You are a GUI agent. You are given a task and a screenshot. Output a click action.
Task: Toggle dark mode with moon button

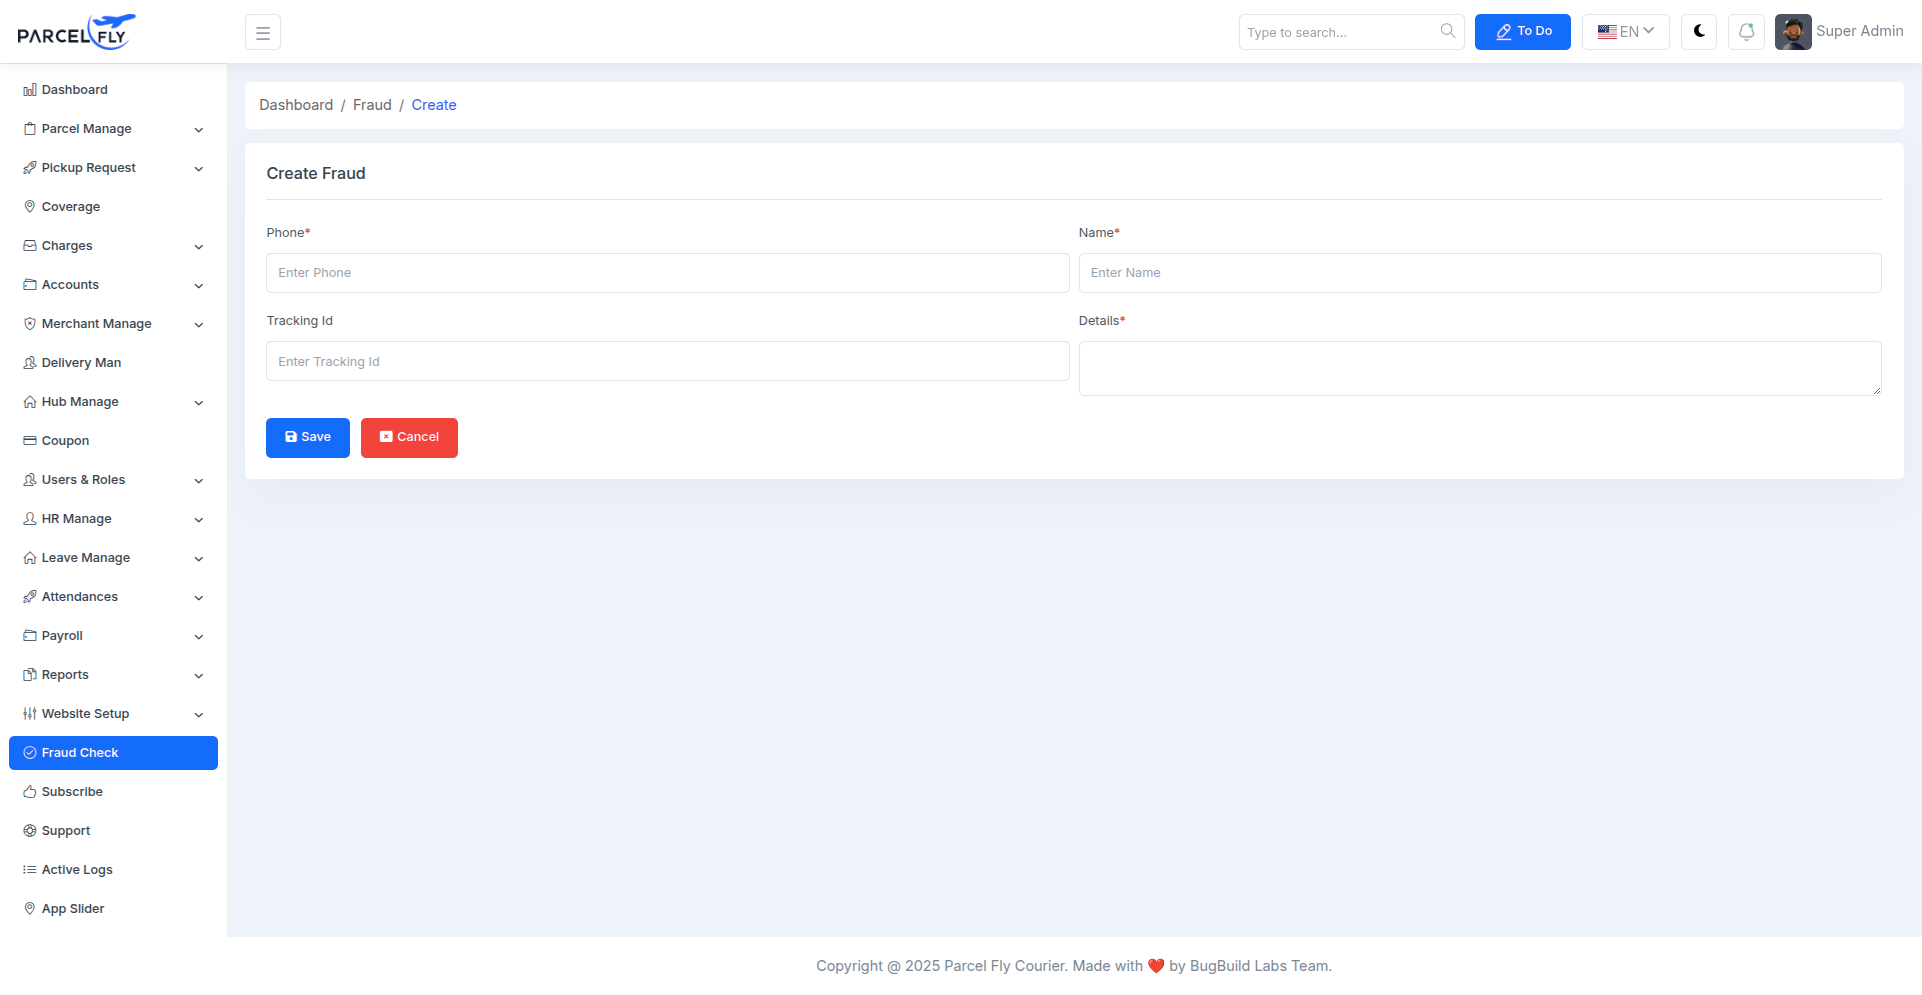pos(1698,32)
